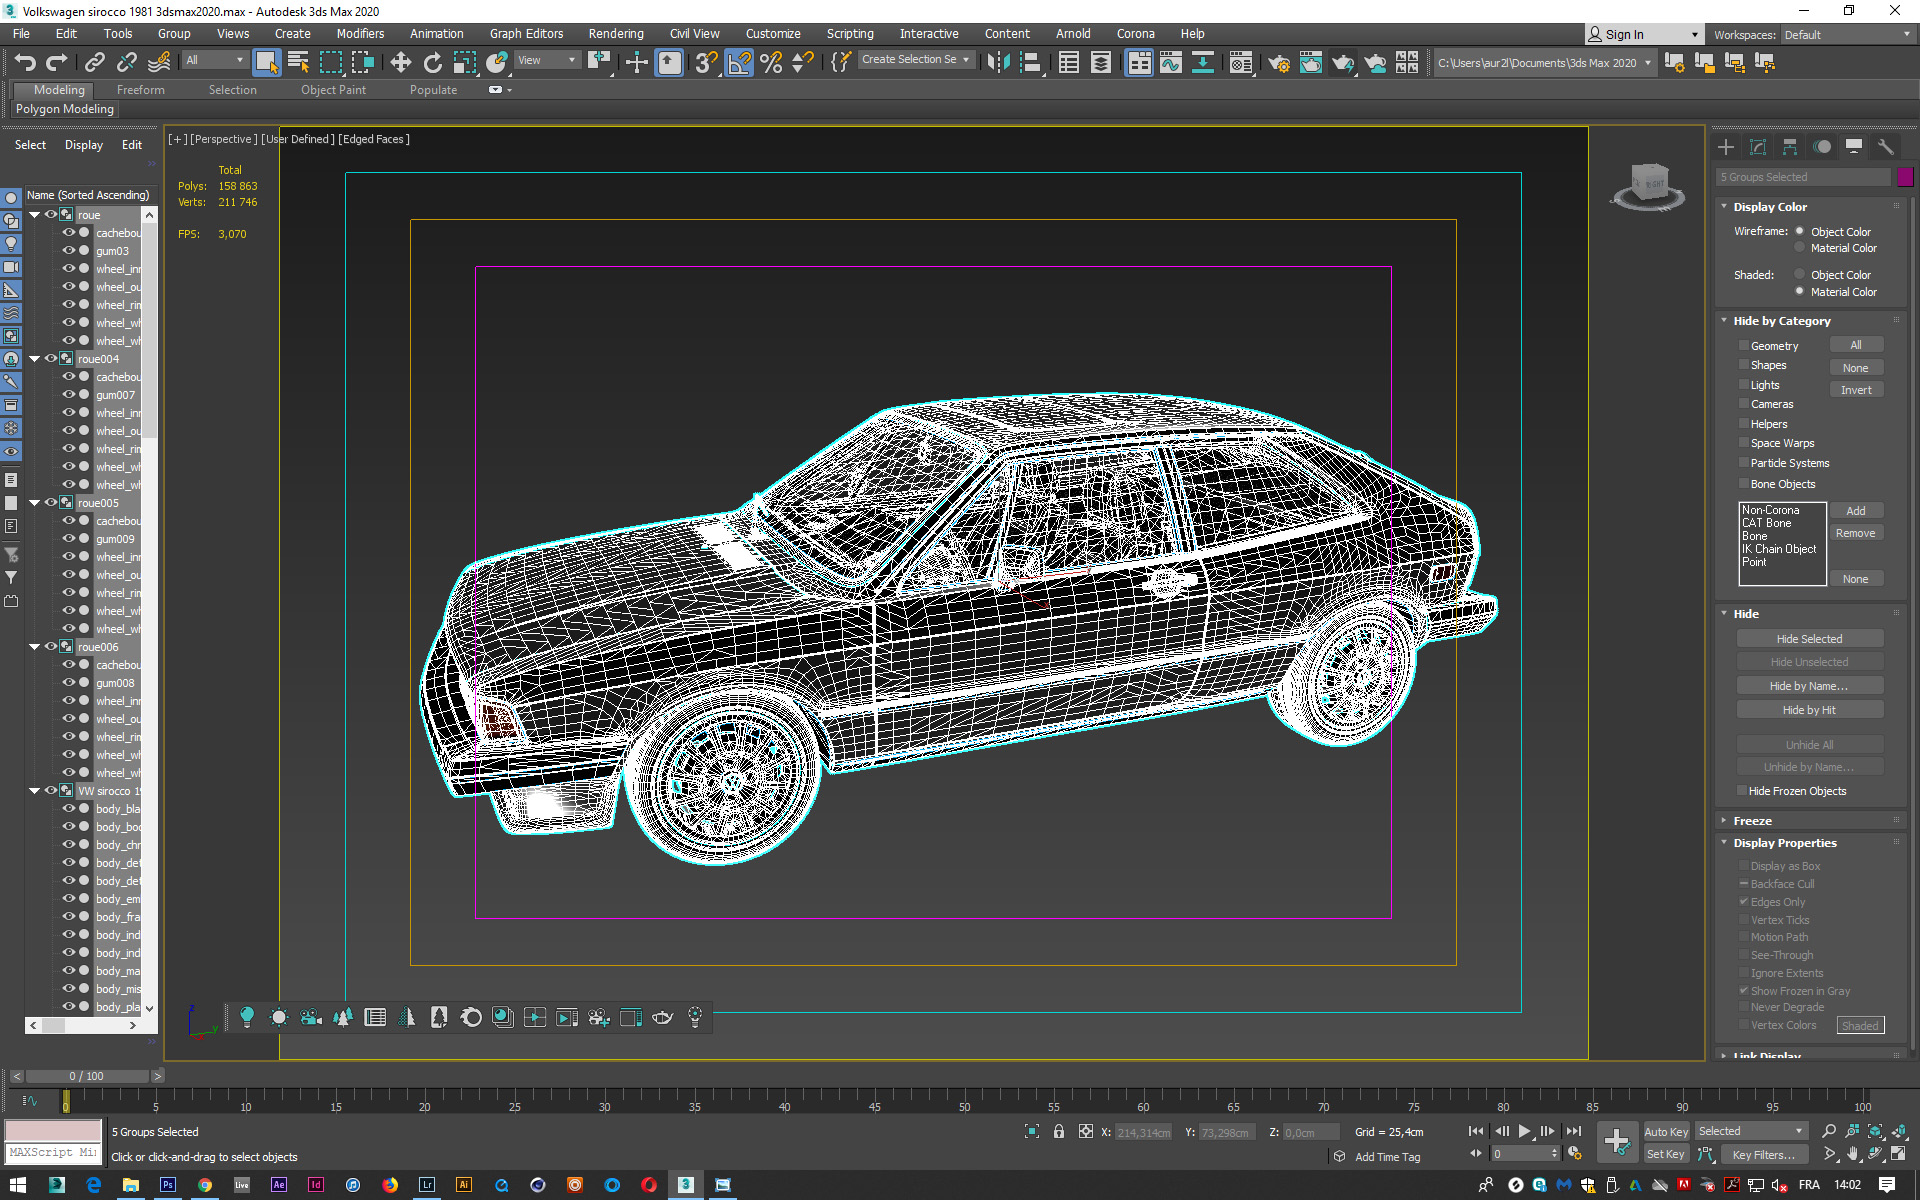Open the Modify command panel tab
The height and width of the screenshot is (1200, 1920).
click(1758, 147)
